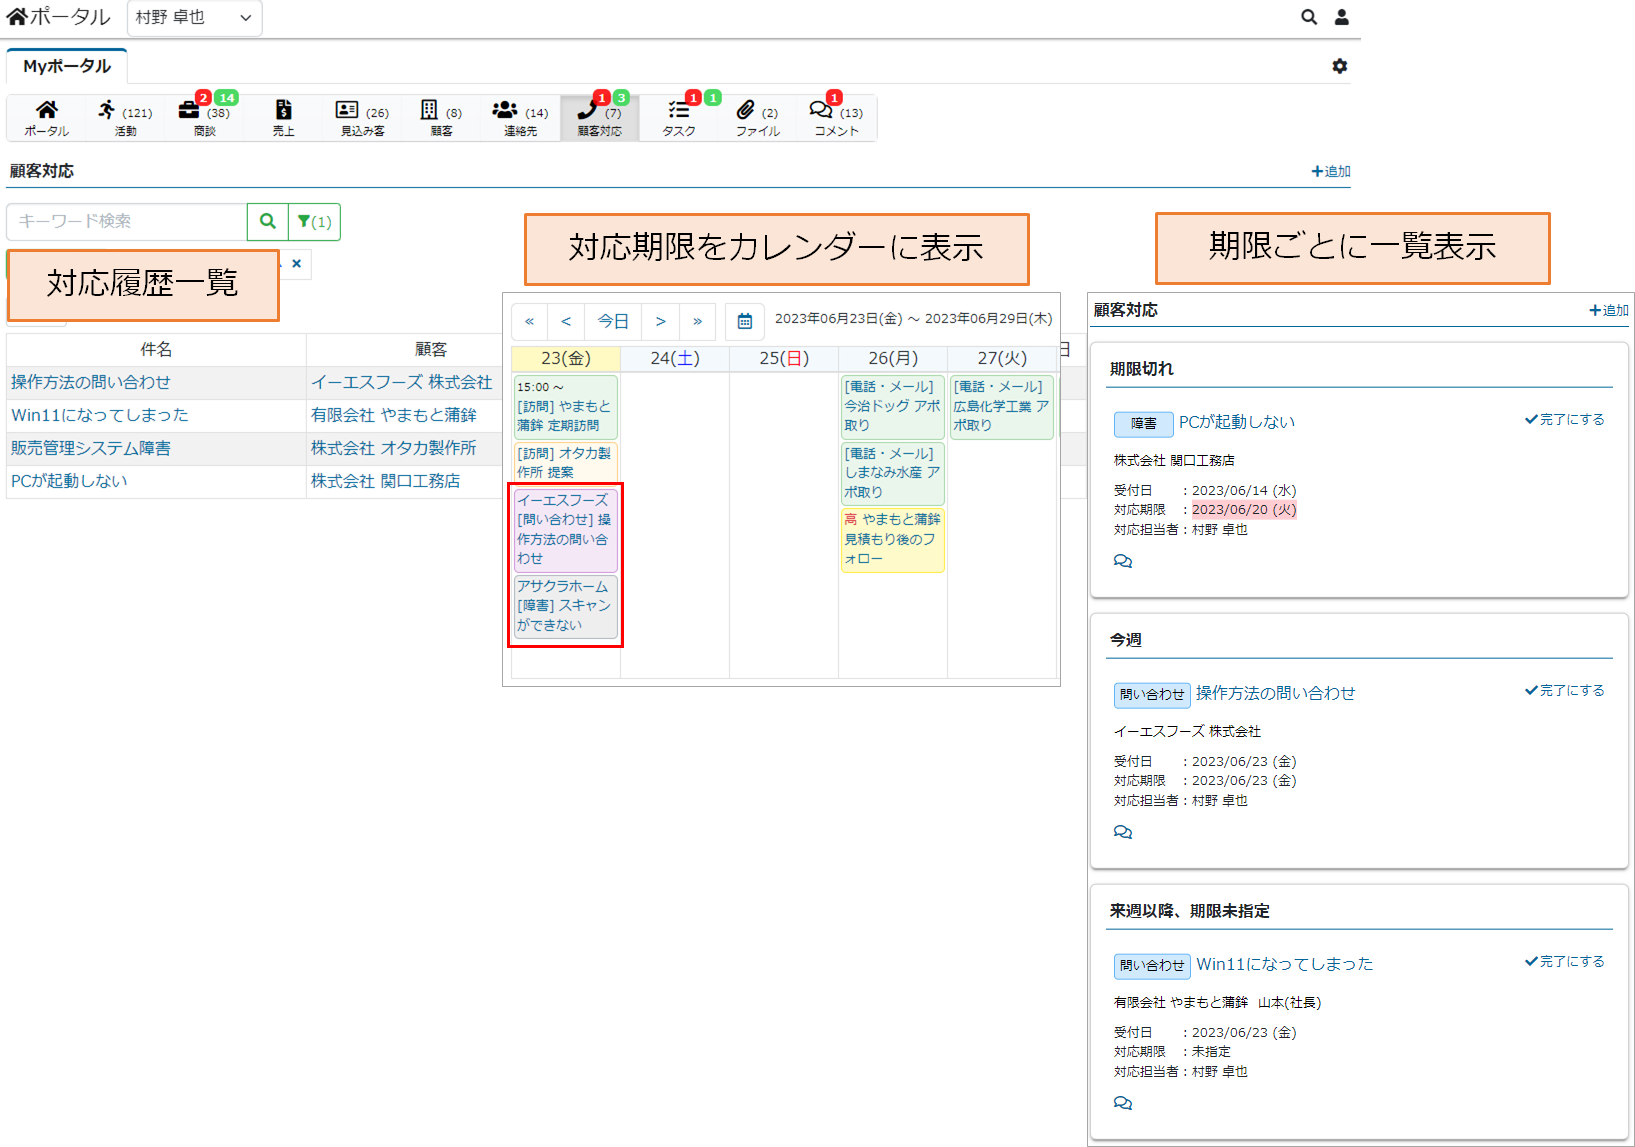1635x1147 pixels.
Task: Open 操作方法の問い合わせ title in 今週 card
Action: pos(1276,693)
